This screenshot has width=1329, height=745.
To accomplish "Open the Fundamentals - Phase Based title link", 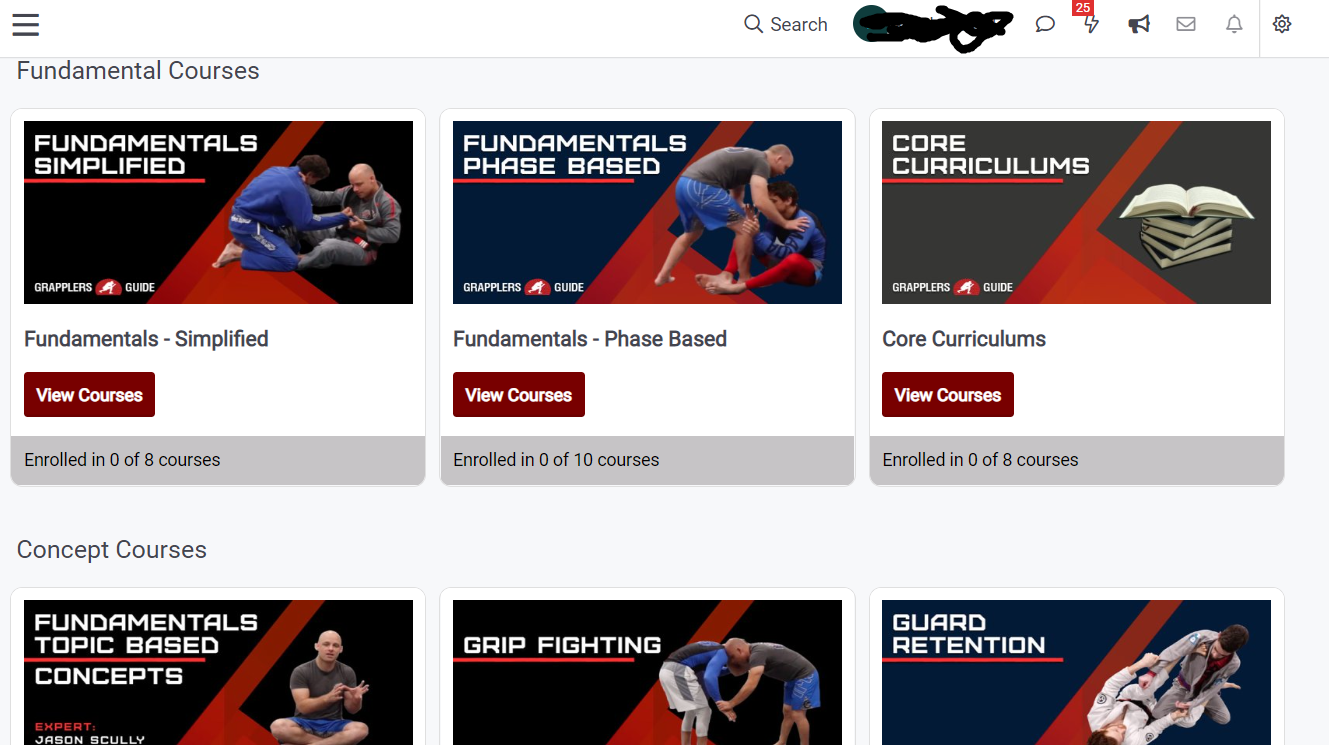I will click(590, 339).
